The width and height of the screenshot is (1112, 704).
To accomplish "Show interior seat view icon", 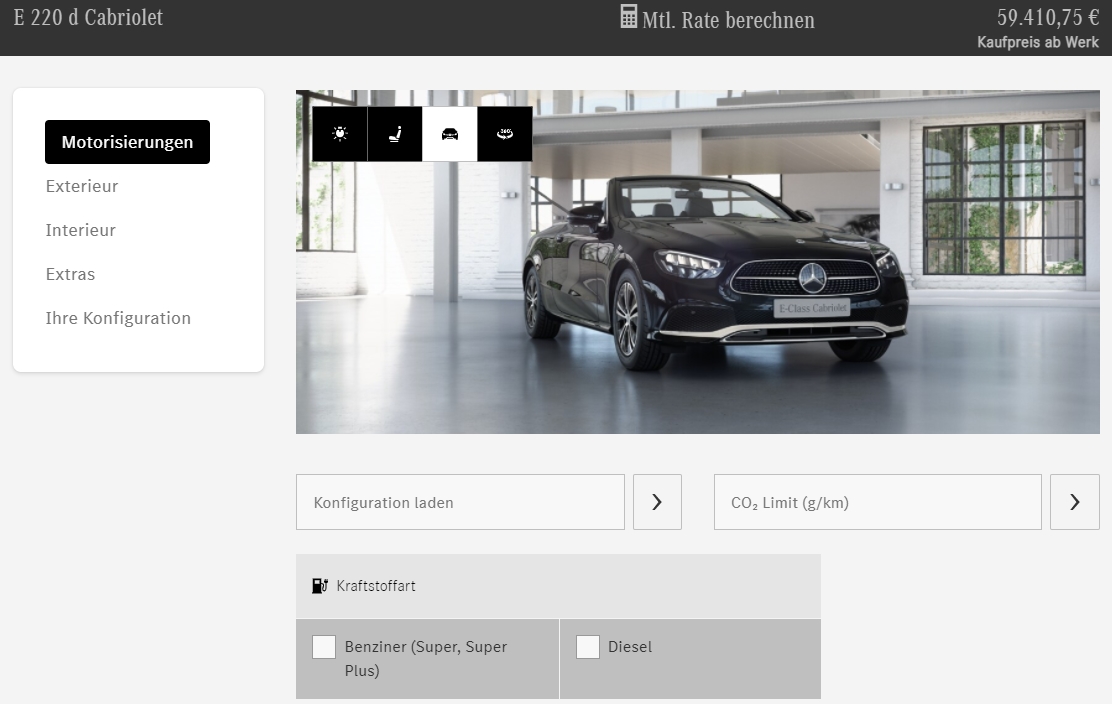I will click(395, 134).
